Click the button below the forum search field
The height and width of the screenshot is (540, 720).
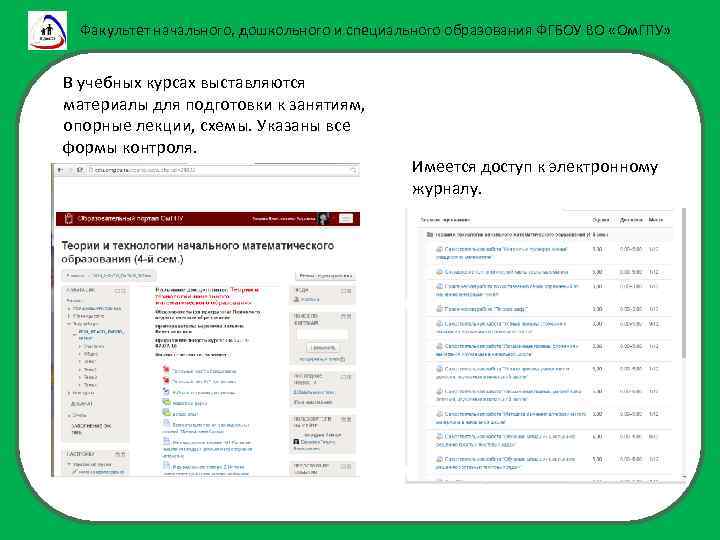pyautogui.click(x=322, y=348)
